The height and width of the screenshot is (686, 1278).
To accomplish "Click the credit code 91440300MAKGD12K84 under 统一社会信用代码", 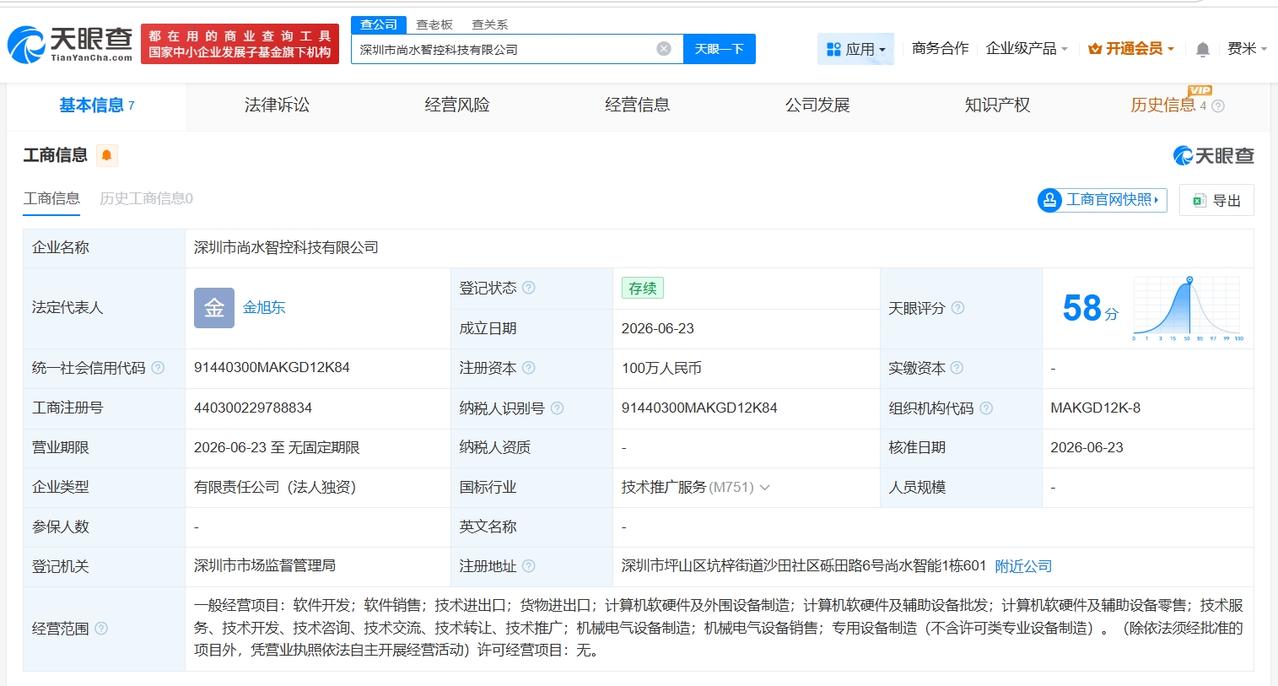I will click(x=272, y=368).
